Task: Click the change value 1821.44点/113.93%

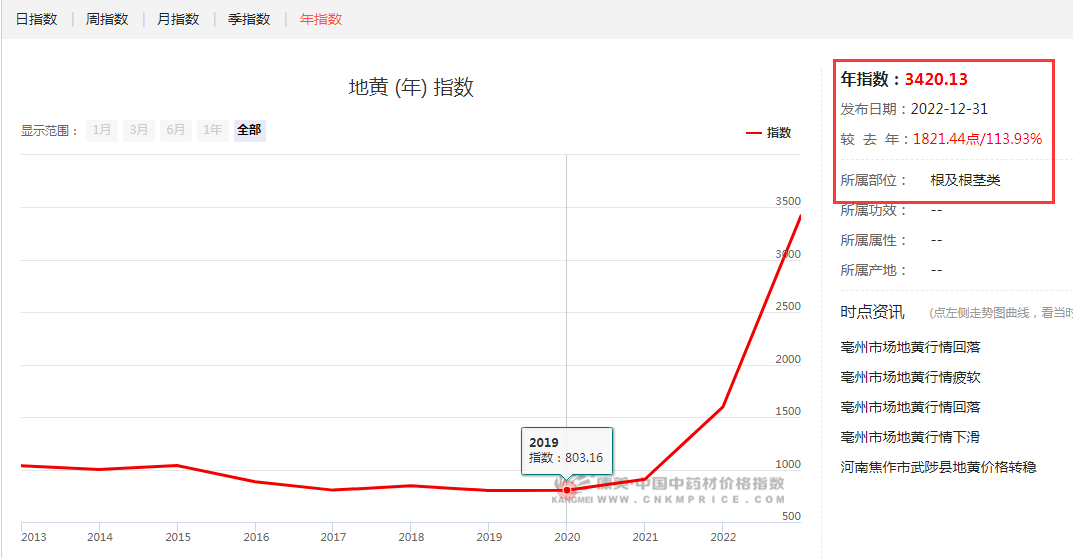Action: (x=977, y=139)
